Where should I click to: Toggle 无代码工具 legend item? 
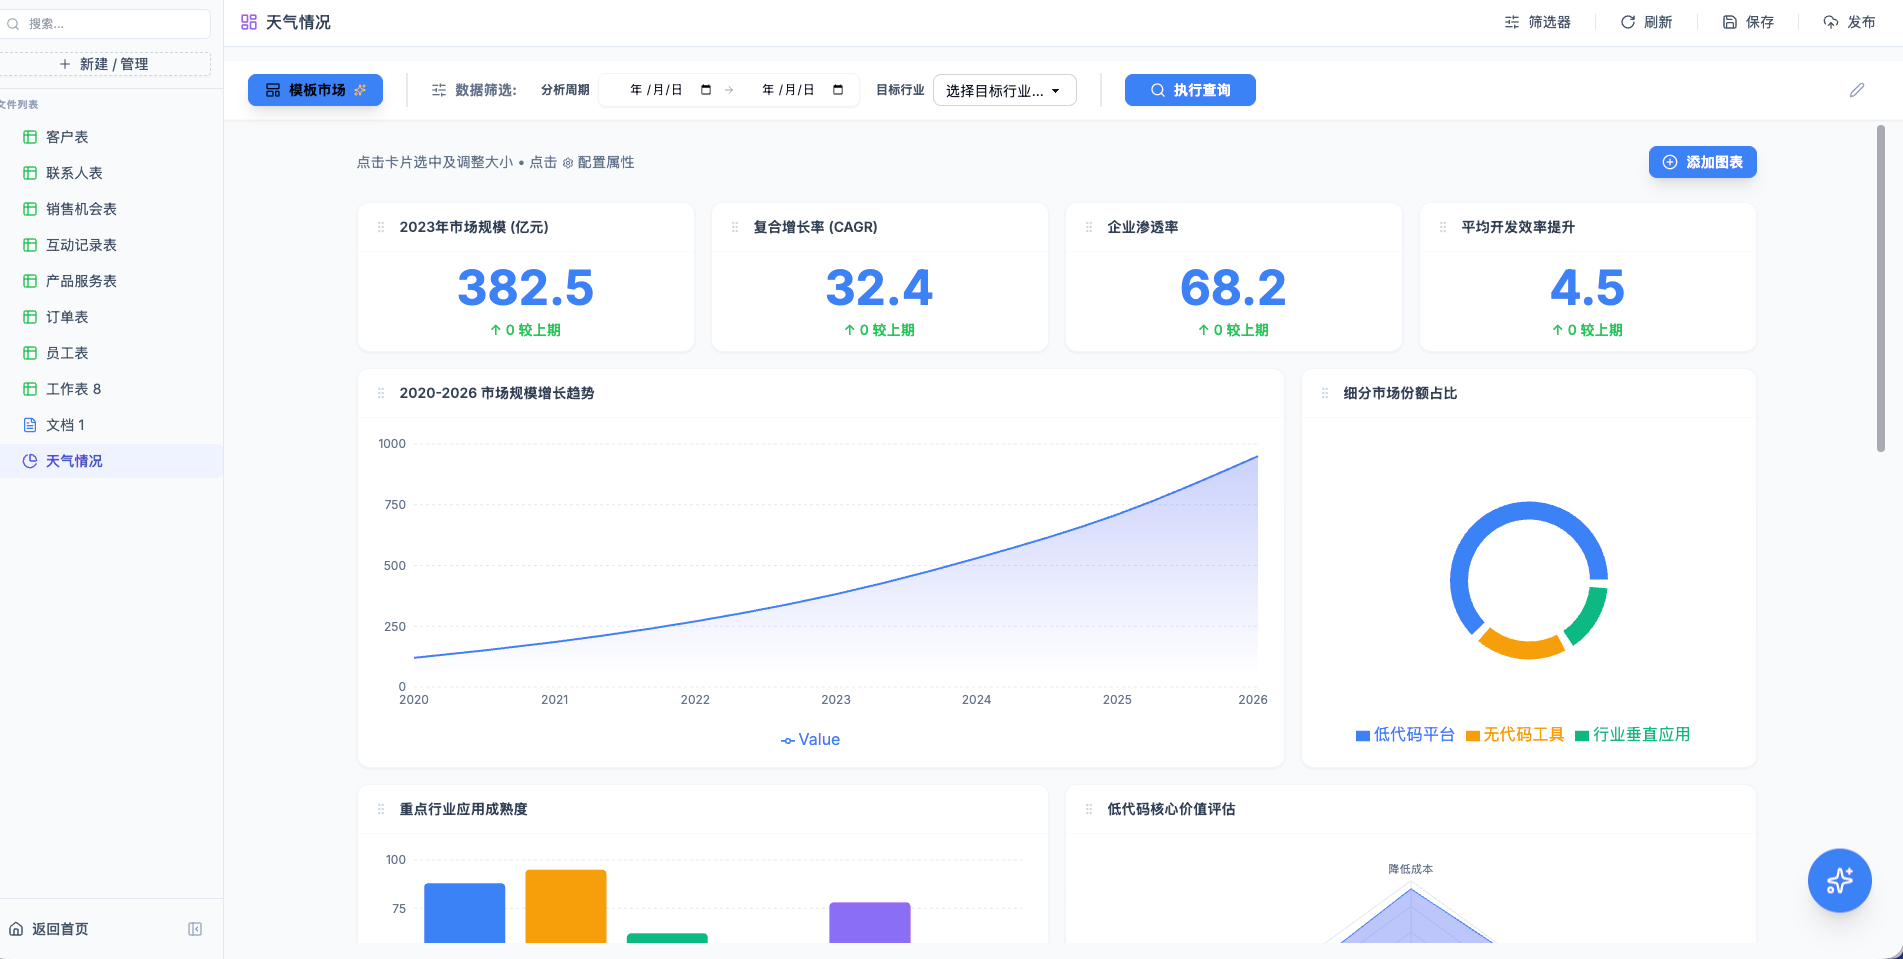1515,735
